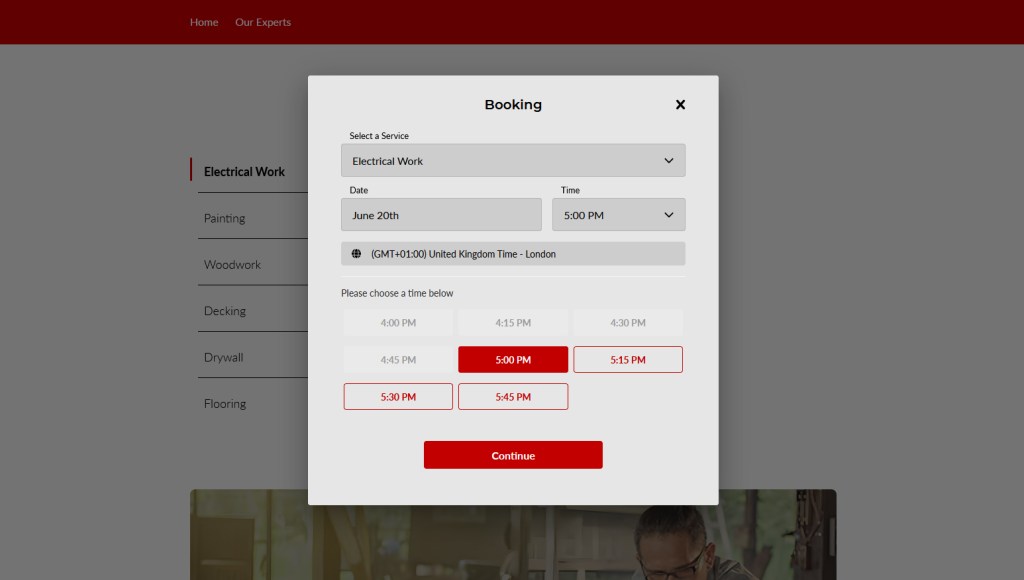
Task: Select the 5:30 PM time slot
Action: [x=398, y=397]
